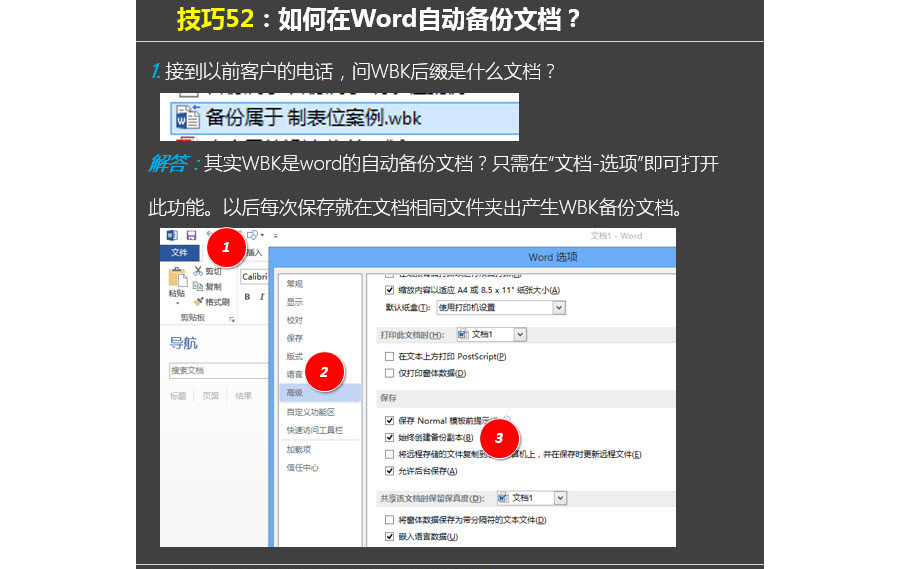The image size is (900, 569).
Task: Select the 备份属于 制表位案例.wbk file row
Action: [x=344, y=118]
